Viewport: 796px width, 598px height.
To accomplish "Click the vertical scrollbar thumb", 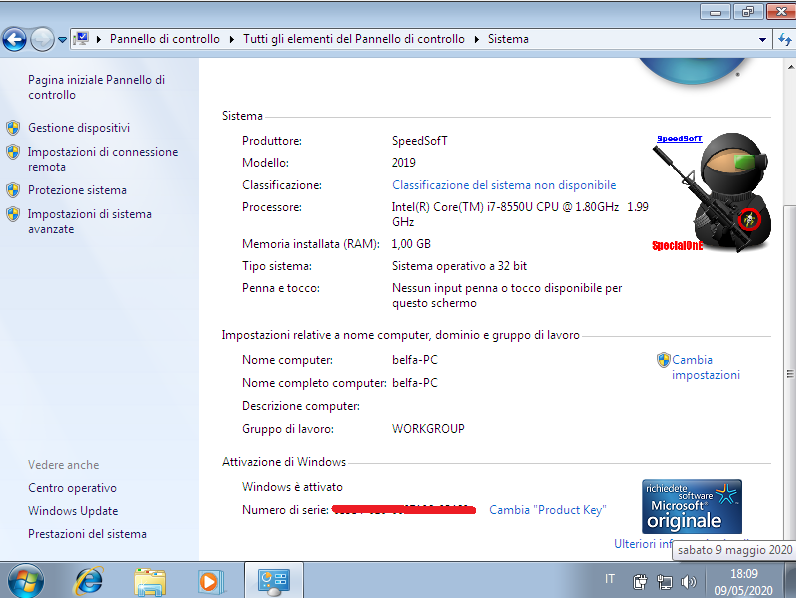I will pos(790,374).
